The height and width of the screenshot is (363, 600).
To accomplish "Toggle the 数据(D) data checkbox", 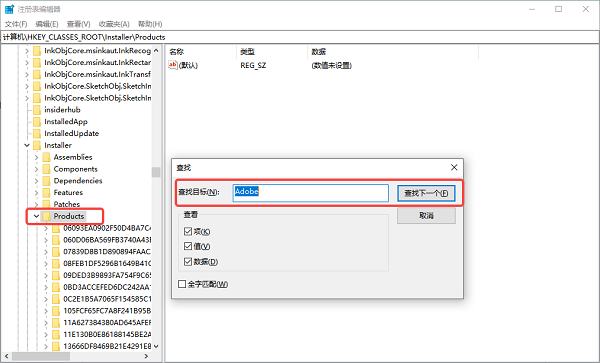I will 188,262.
